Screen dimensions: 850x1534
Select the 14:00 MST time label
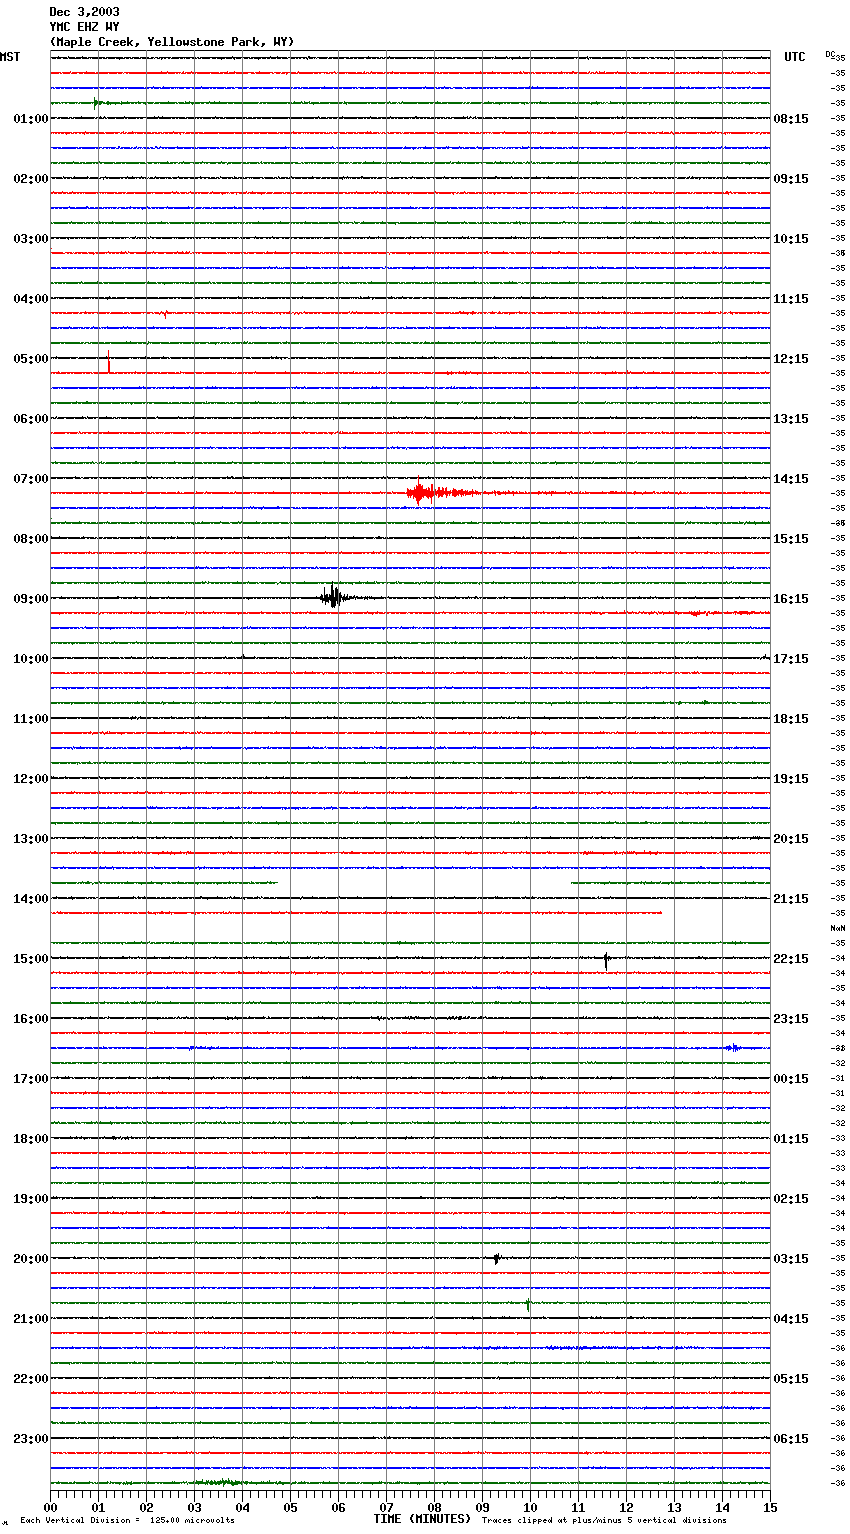(x=30, y=899)
